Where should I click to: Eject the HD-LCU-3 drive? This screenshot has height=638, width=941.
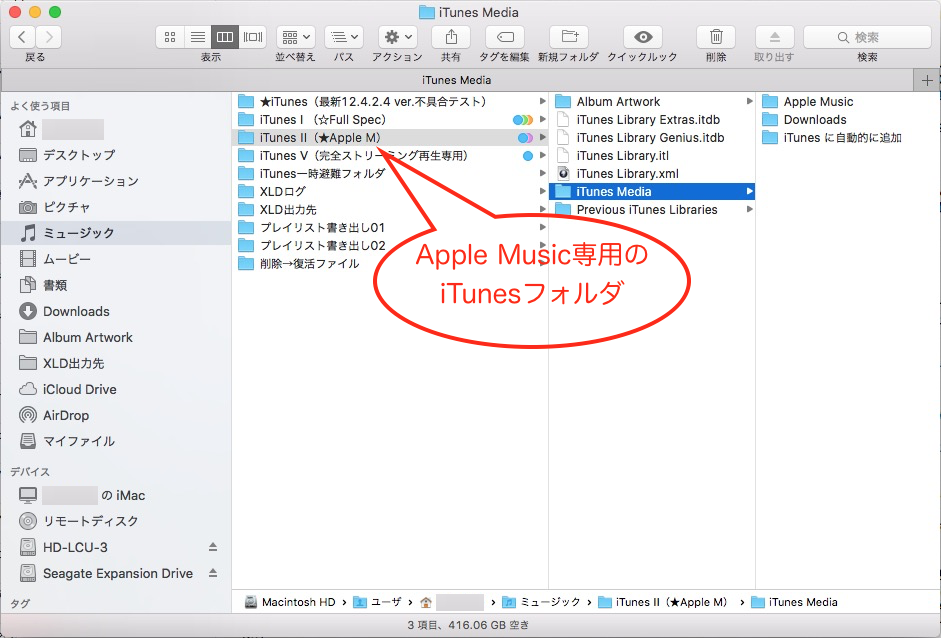[212, 547]
